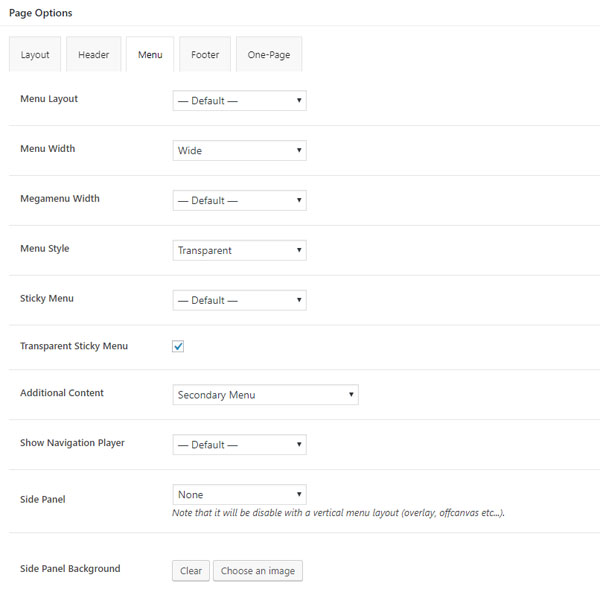Image resolution: width=600 pixels, height=601 pixels.
Task: Expand the Show Navigation Player dropdown
Action: tap(240, 445)
